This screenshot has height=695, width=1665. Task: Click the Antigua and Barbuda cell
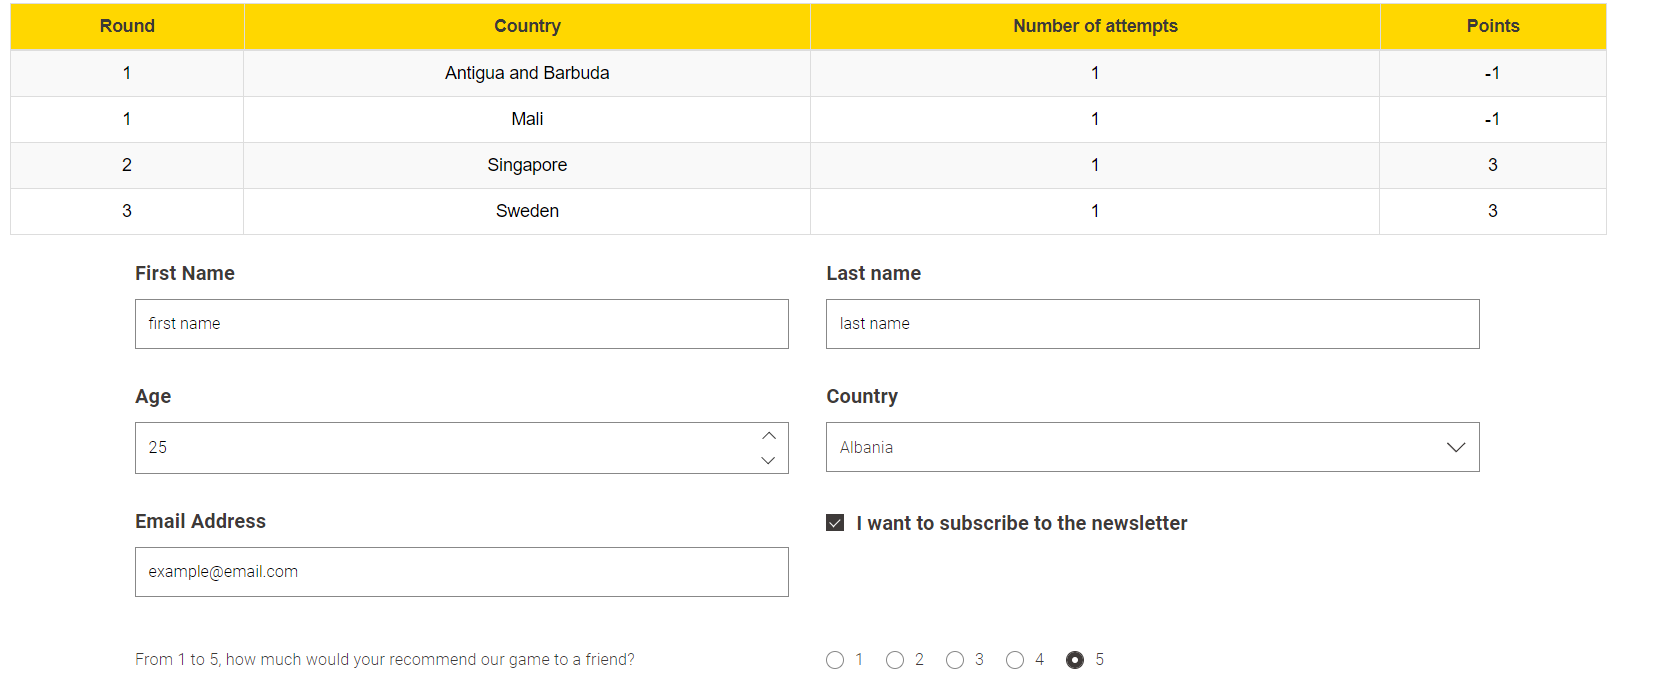527,73
